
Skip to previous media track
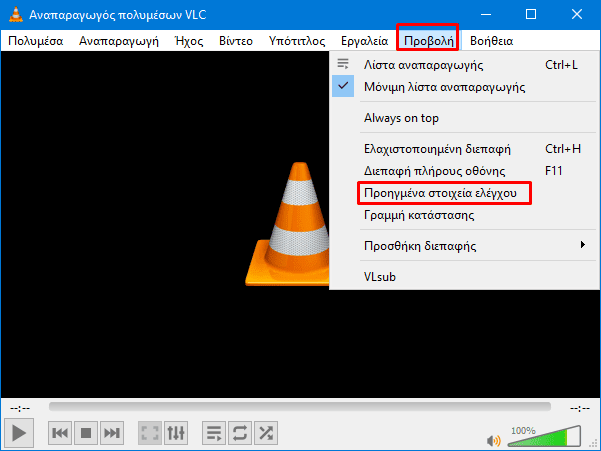coord(60,433)
